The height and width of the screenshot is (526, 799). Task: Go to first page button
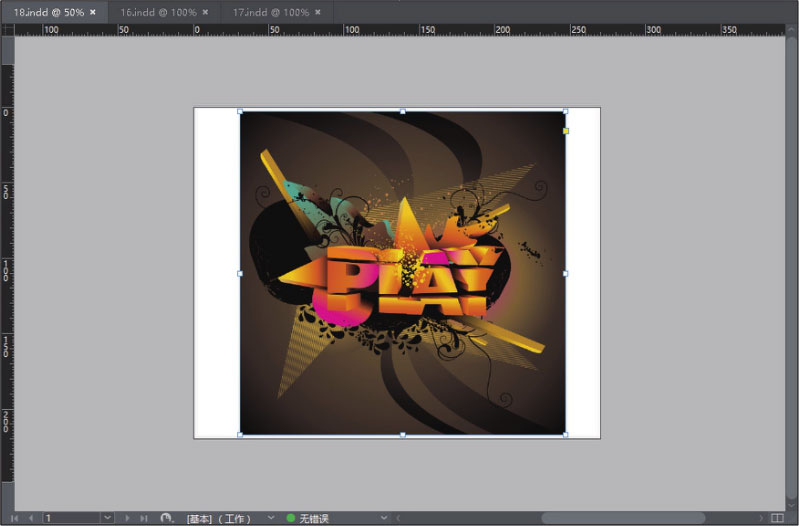14,518
